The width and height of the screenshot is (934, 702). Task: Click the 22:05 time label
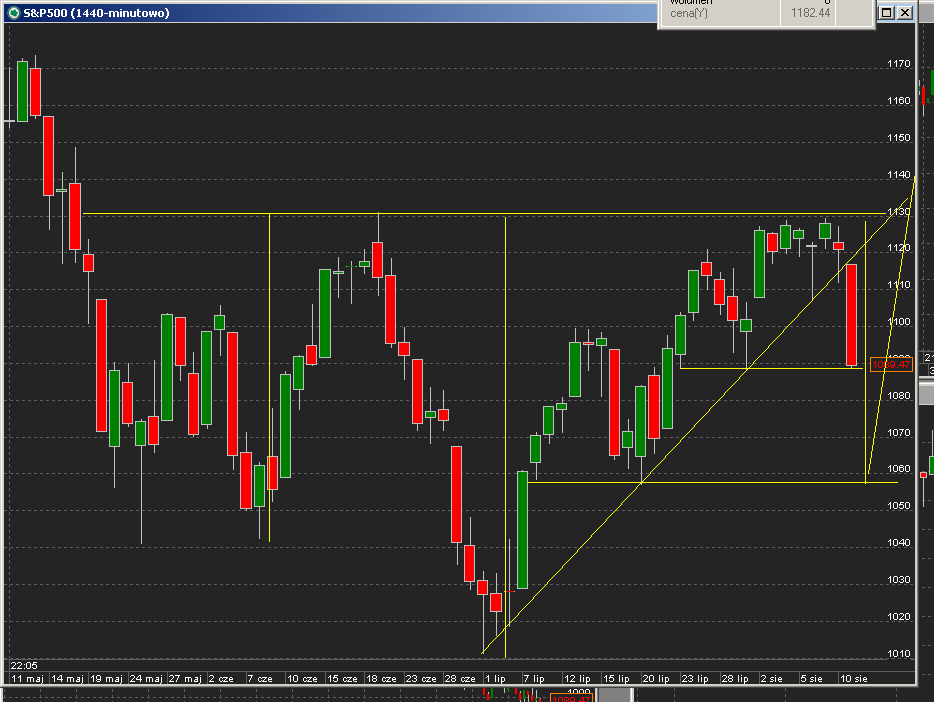pos(24,665)
